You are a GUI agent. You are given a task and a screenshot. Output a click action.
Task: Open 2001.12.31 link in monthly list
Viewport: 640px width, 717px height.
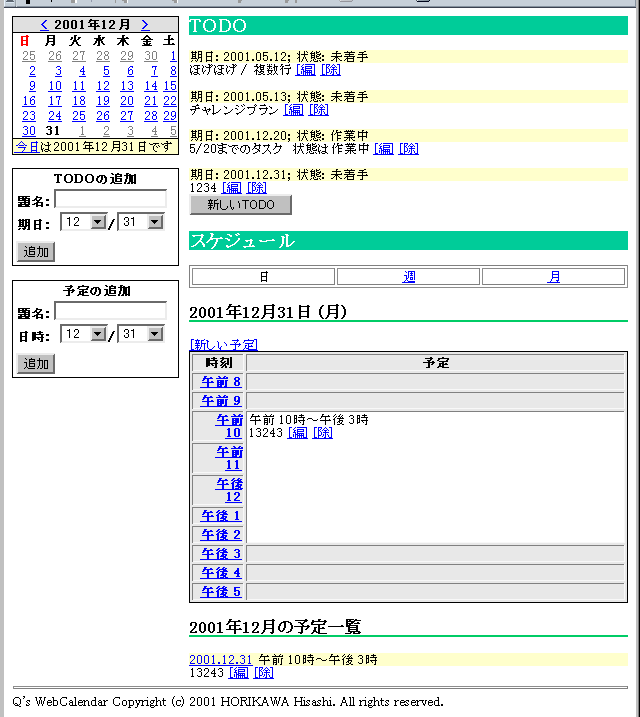[221, 660]
